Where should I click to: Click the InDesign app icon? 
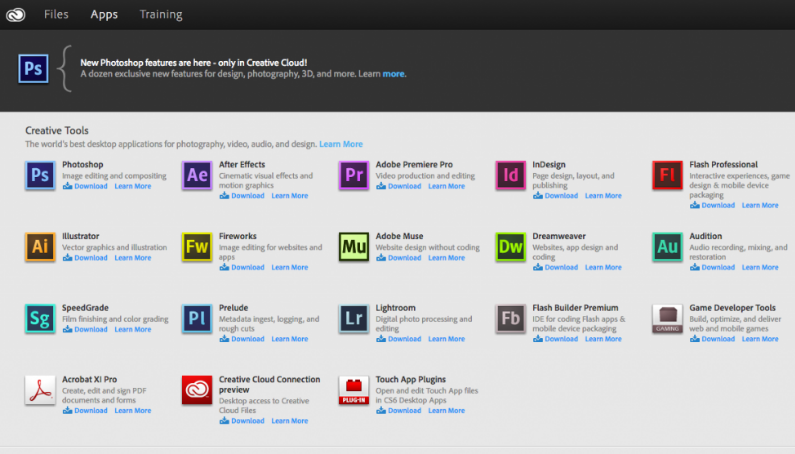[x=511, y=176]
